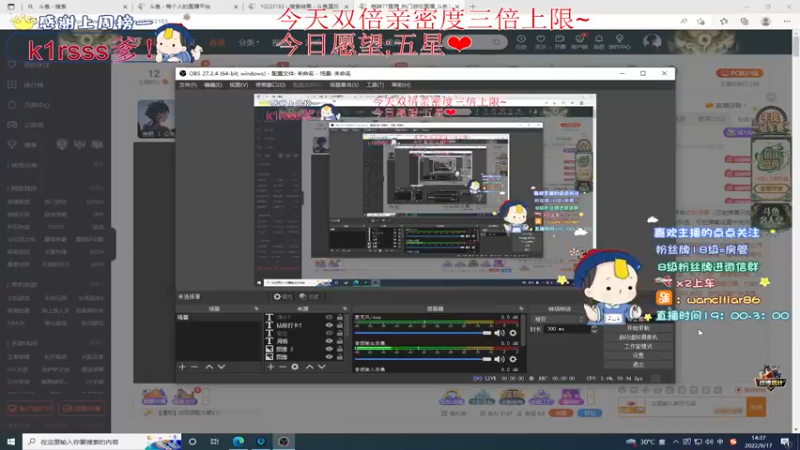This screenshot has height=450, width=800.
Task: Open 属性 properties button above Scenes
Action: pos(282,296)
